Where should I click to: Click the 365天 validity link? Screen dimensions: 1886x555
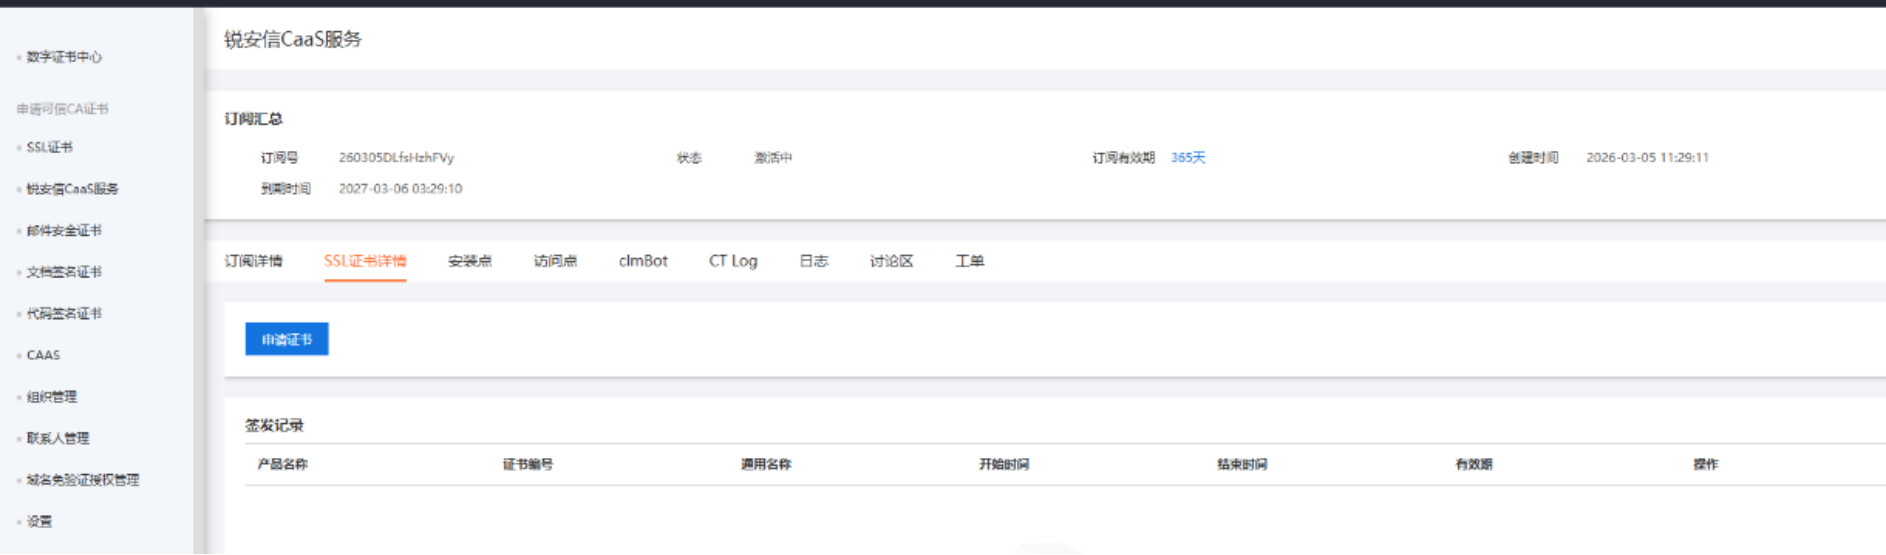(1188, 158)
